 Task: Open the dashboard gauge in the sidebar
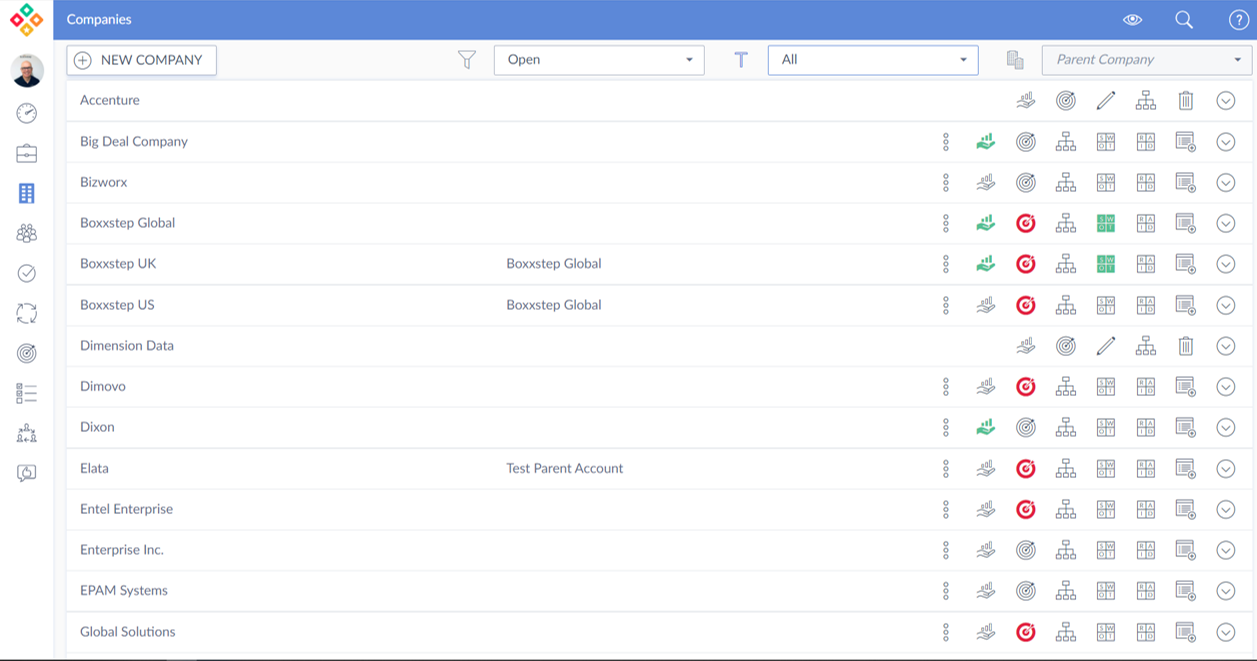point(27,113)
